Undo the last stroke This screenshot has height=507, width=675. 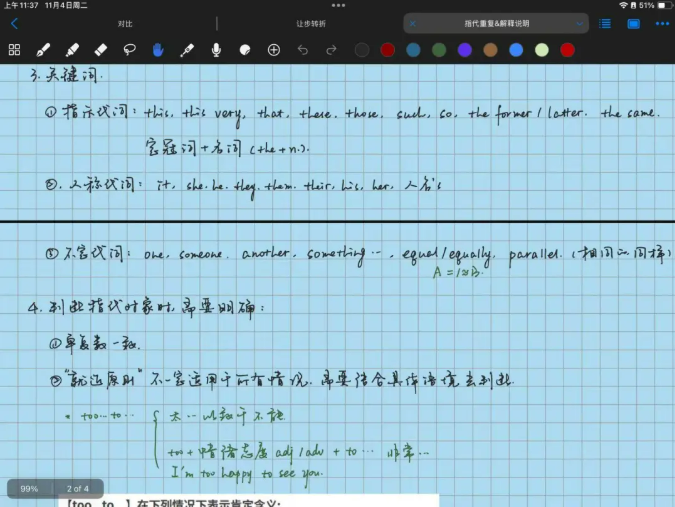(303, 49)
